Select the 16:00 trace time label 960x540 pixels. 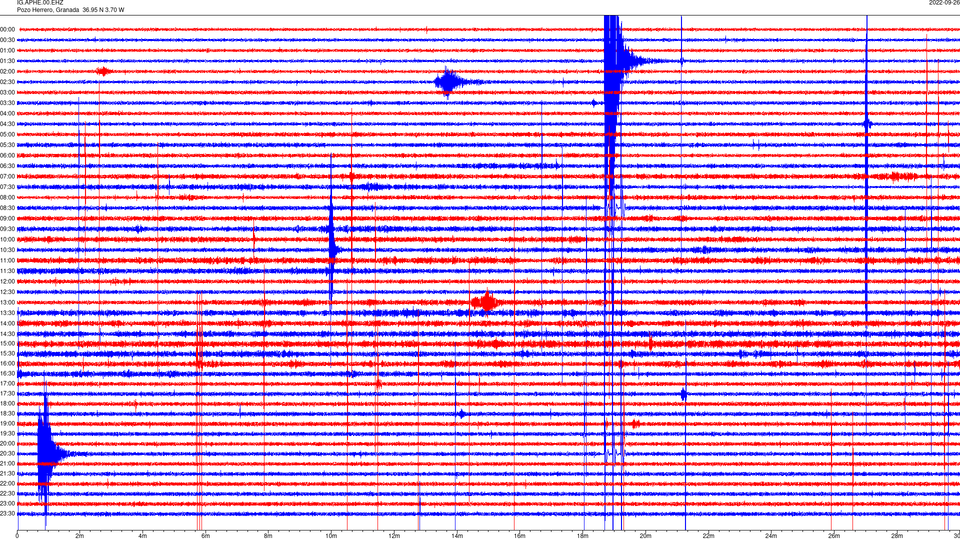[8, 364]
